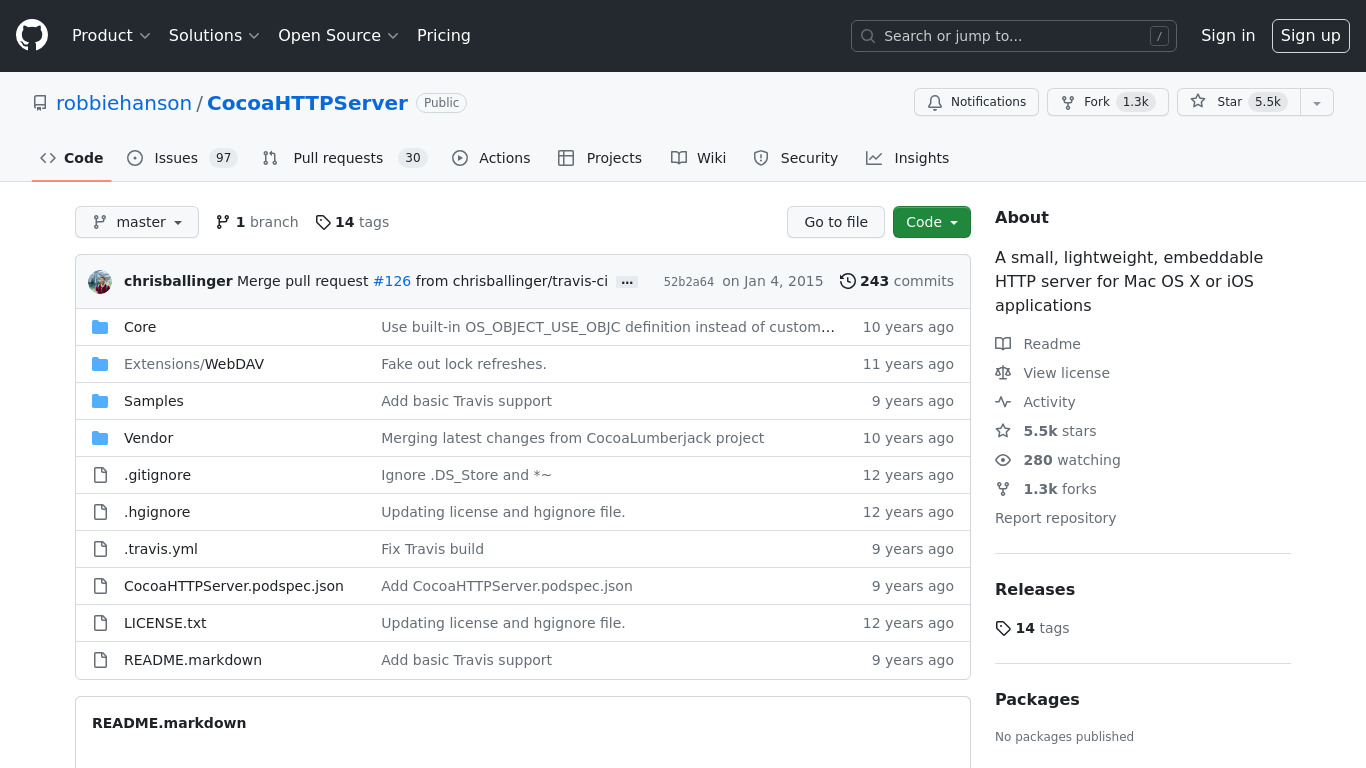The height and width of the screenshot is (768, 1366).
Task: Expand the commit message ellipsis button
Action: pos(627,282)
